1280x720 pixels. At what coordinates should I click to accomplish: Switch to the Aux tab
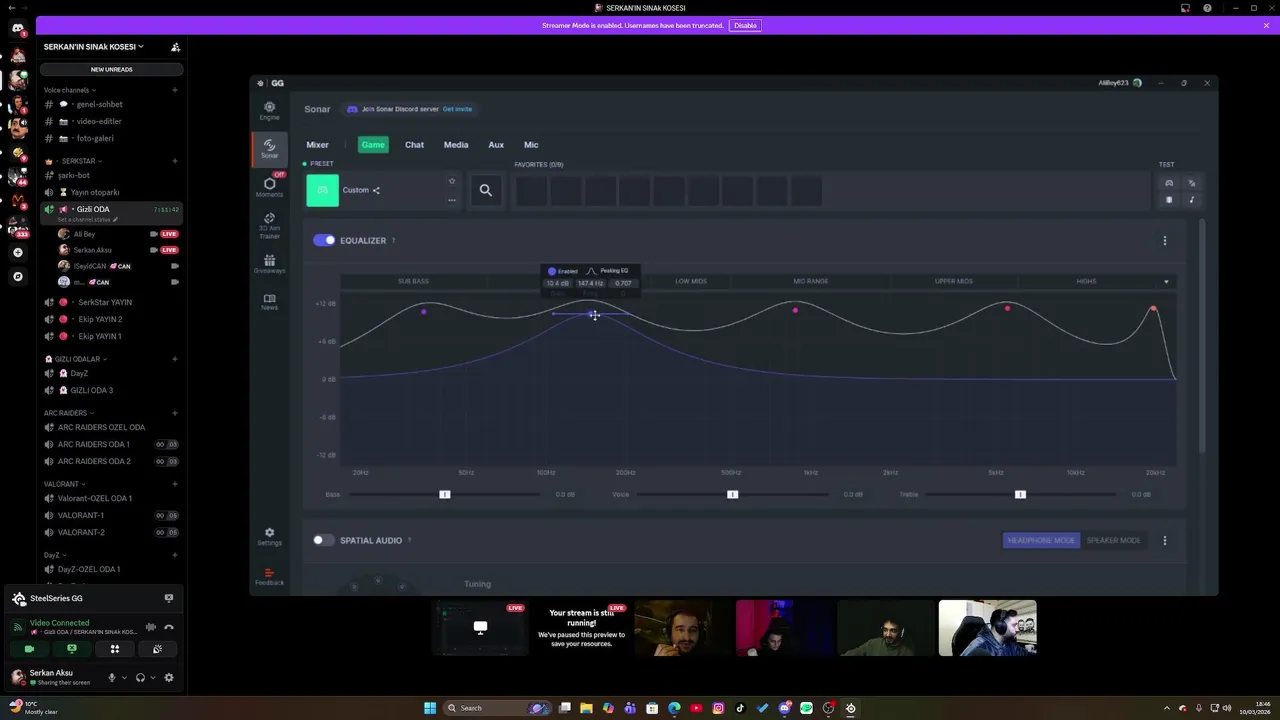[496, 145]
